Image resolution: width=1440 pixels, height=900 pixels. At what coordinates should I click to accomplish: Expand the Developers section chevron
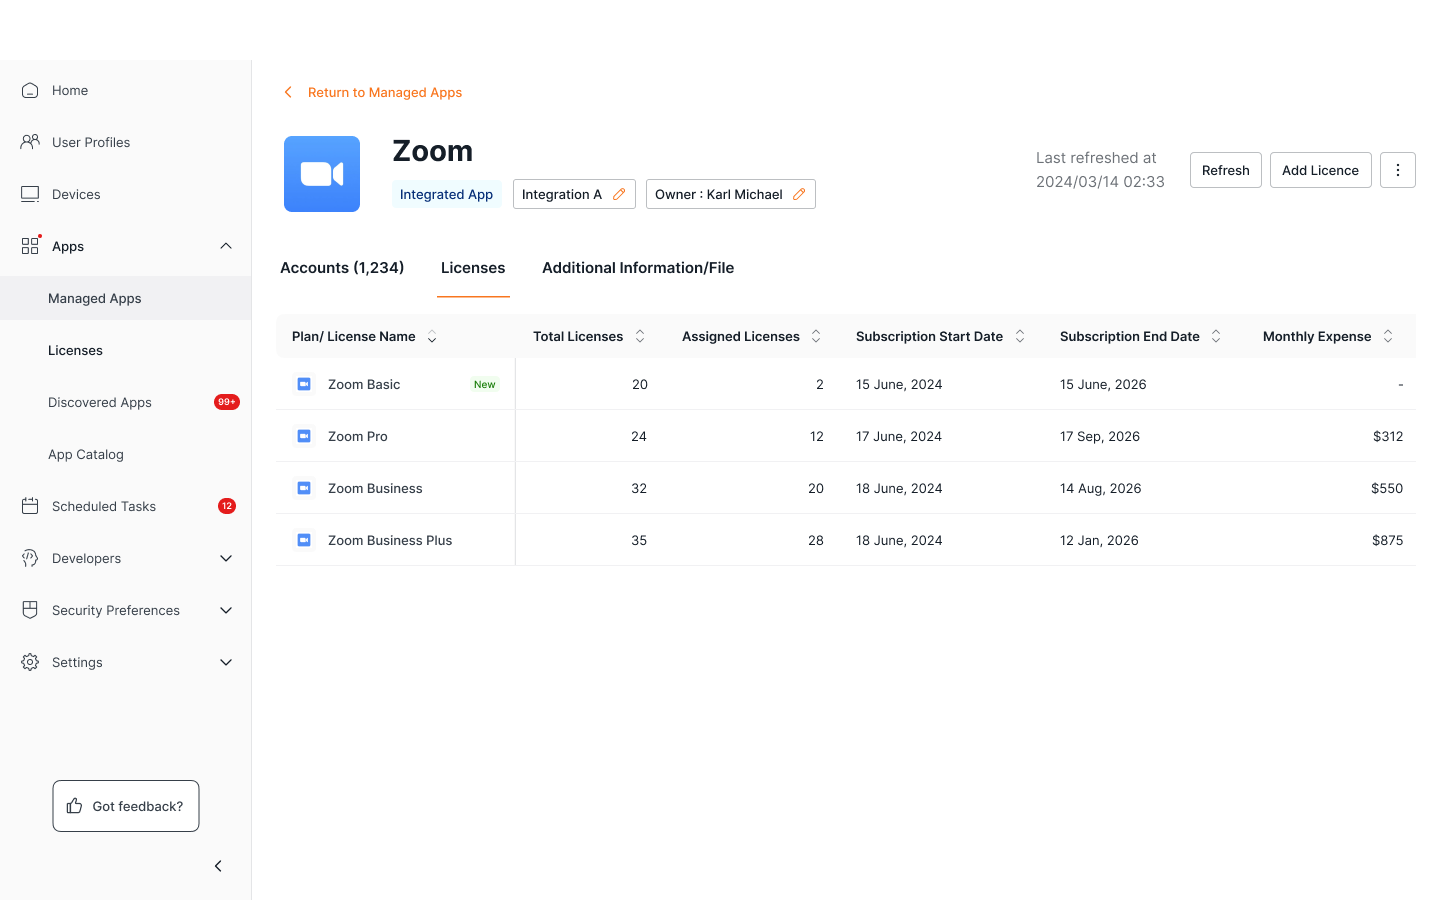[x=226, y=558]
